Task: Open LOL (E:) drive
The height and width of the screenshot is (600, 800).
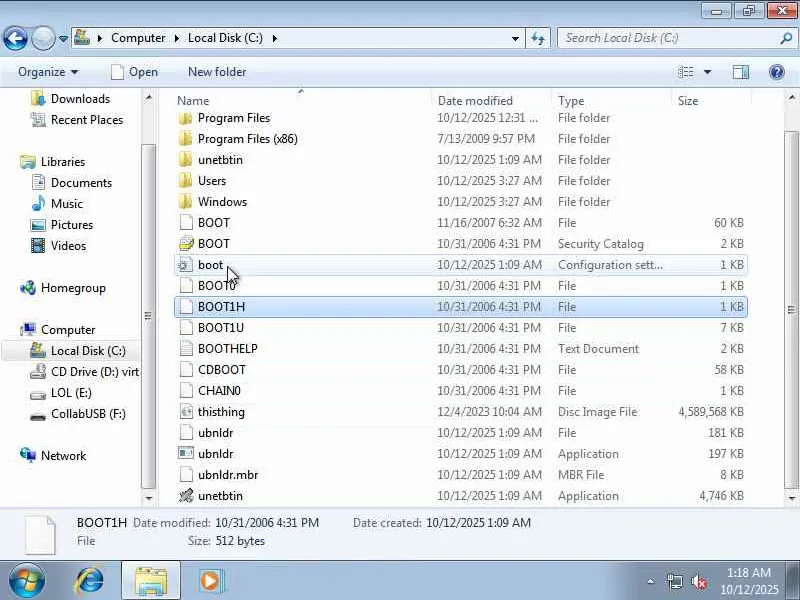Action: tap(71, 393)
